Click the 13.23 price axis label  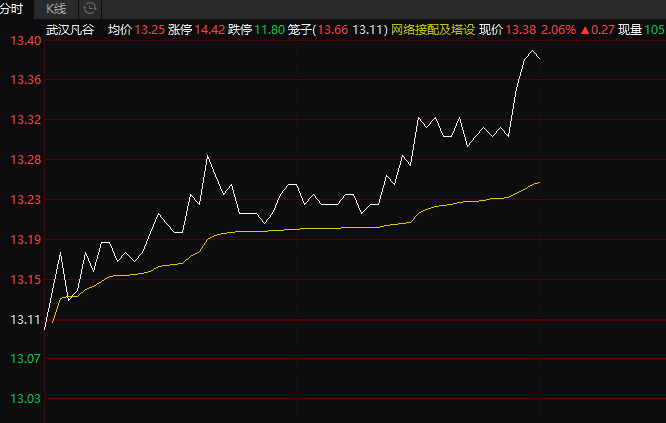tap(26, 200)
